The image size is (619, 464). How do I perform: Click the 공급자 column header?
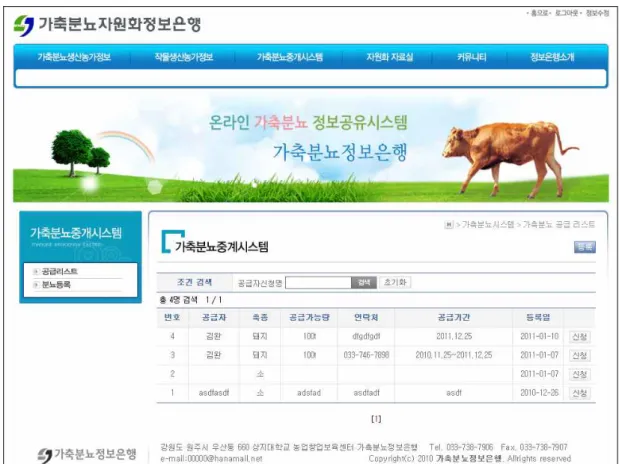click(214, 317)
